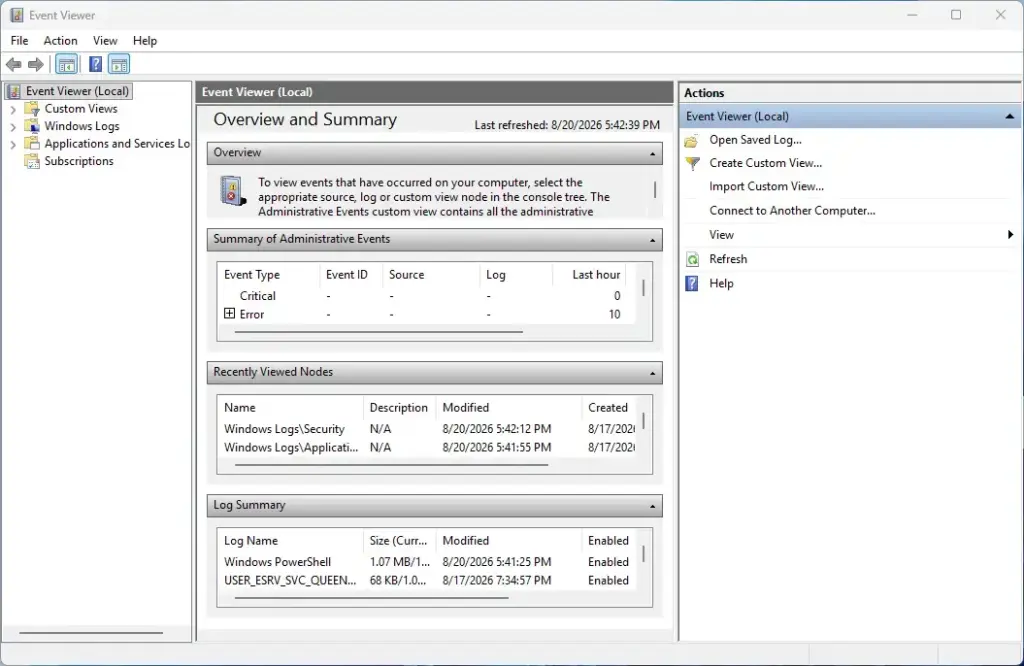Click the Log Name column header
The height and width of the screenshot is (666, 1024).
tap(291, 541)
